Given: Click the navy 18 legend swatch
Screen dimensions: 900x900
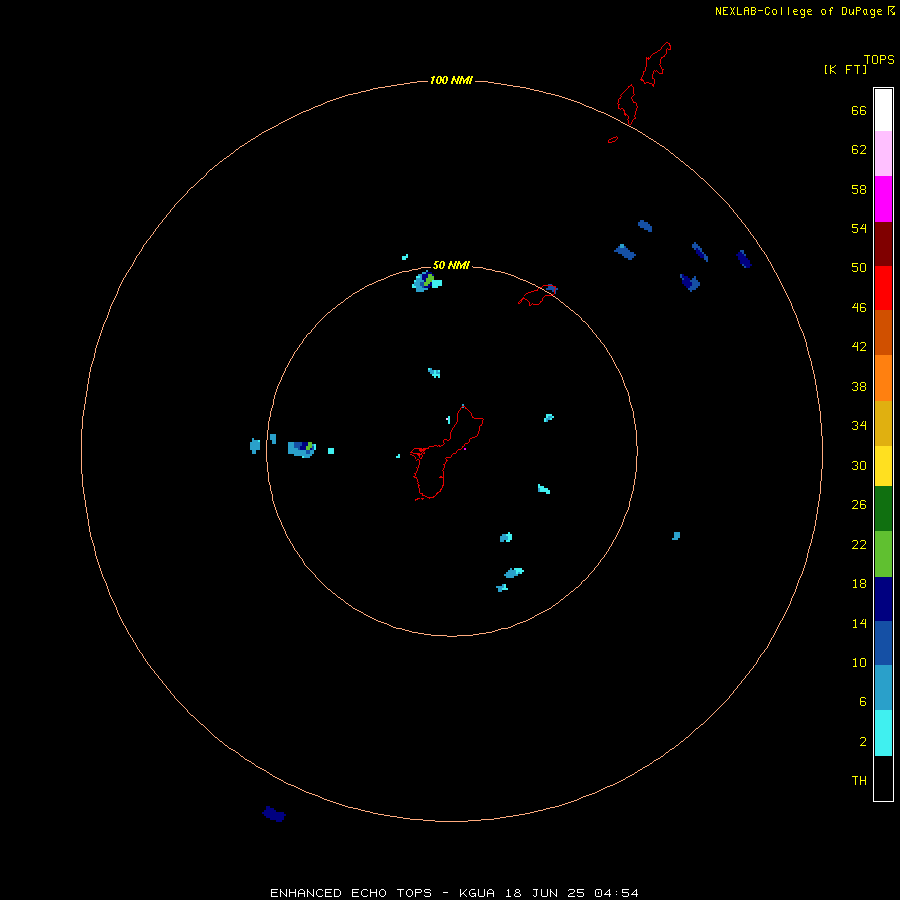Looking at the screenshot, I should click(883, 599).
